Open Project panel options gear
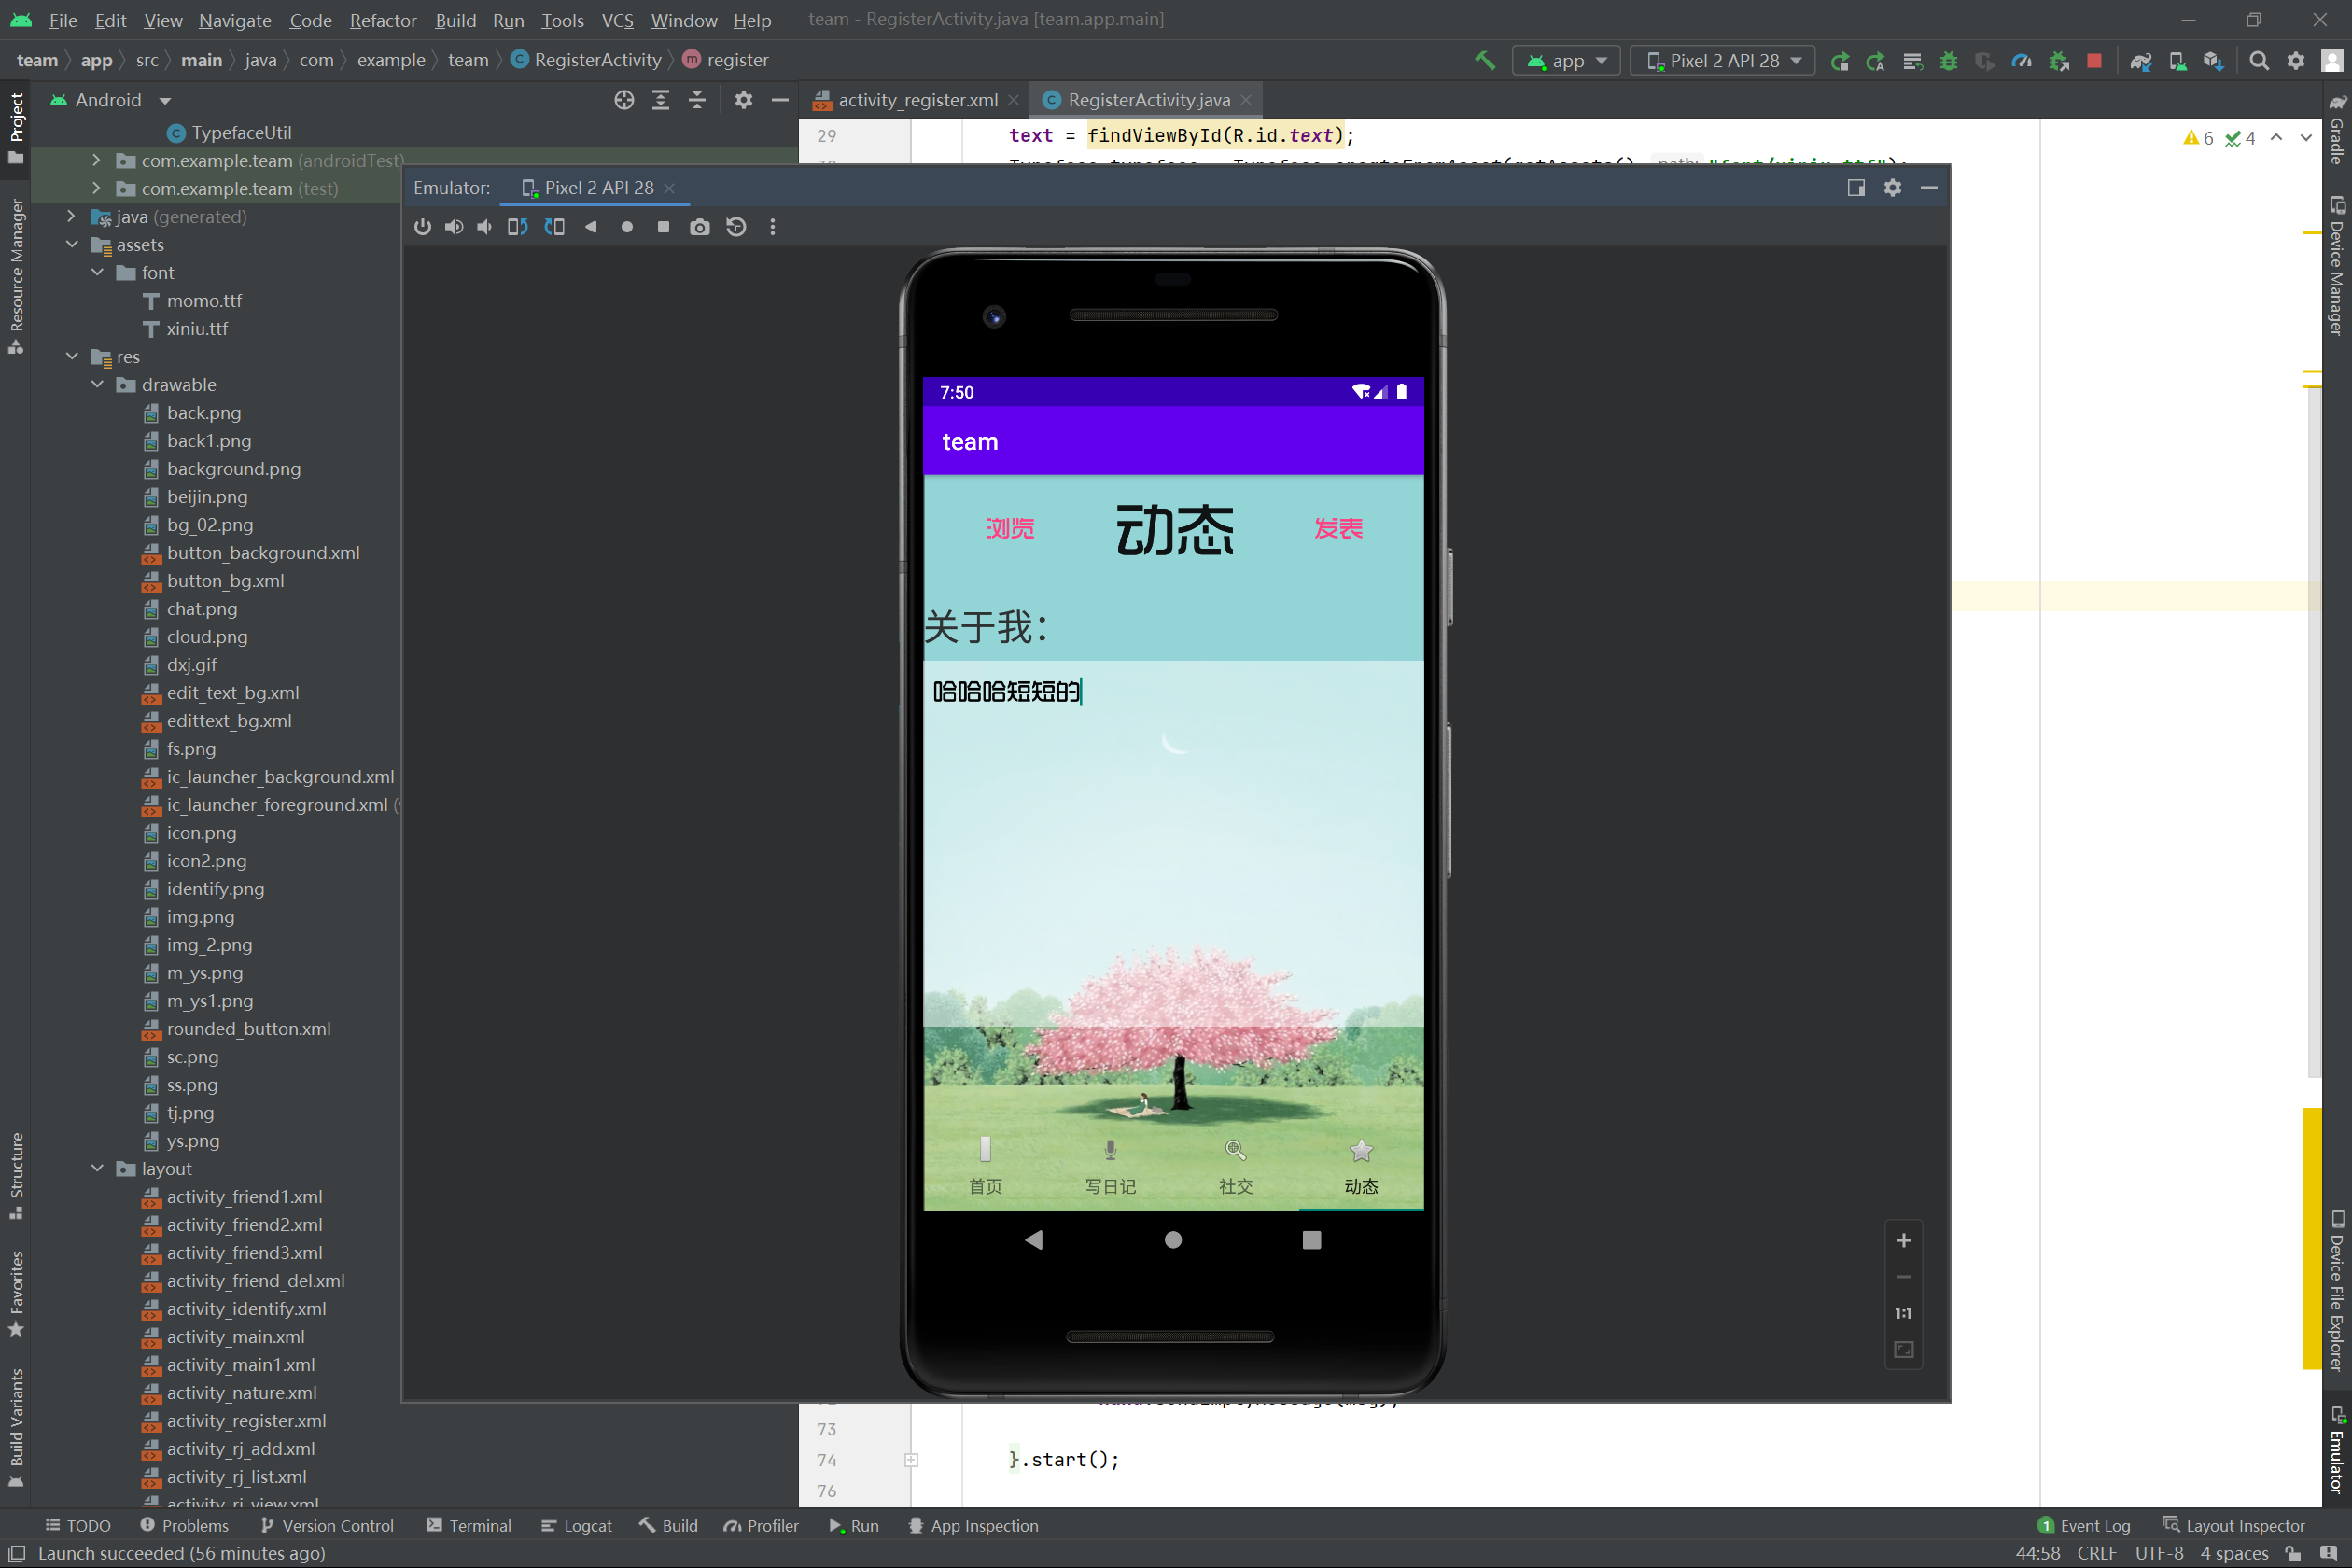The width and height of the screenshot is (2352, 1568). point(743,100)
